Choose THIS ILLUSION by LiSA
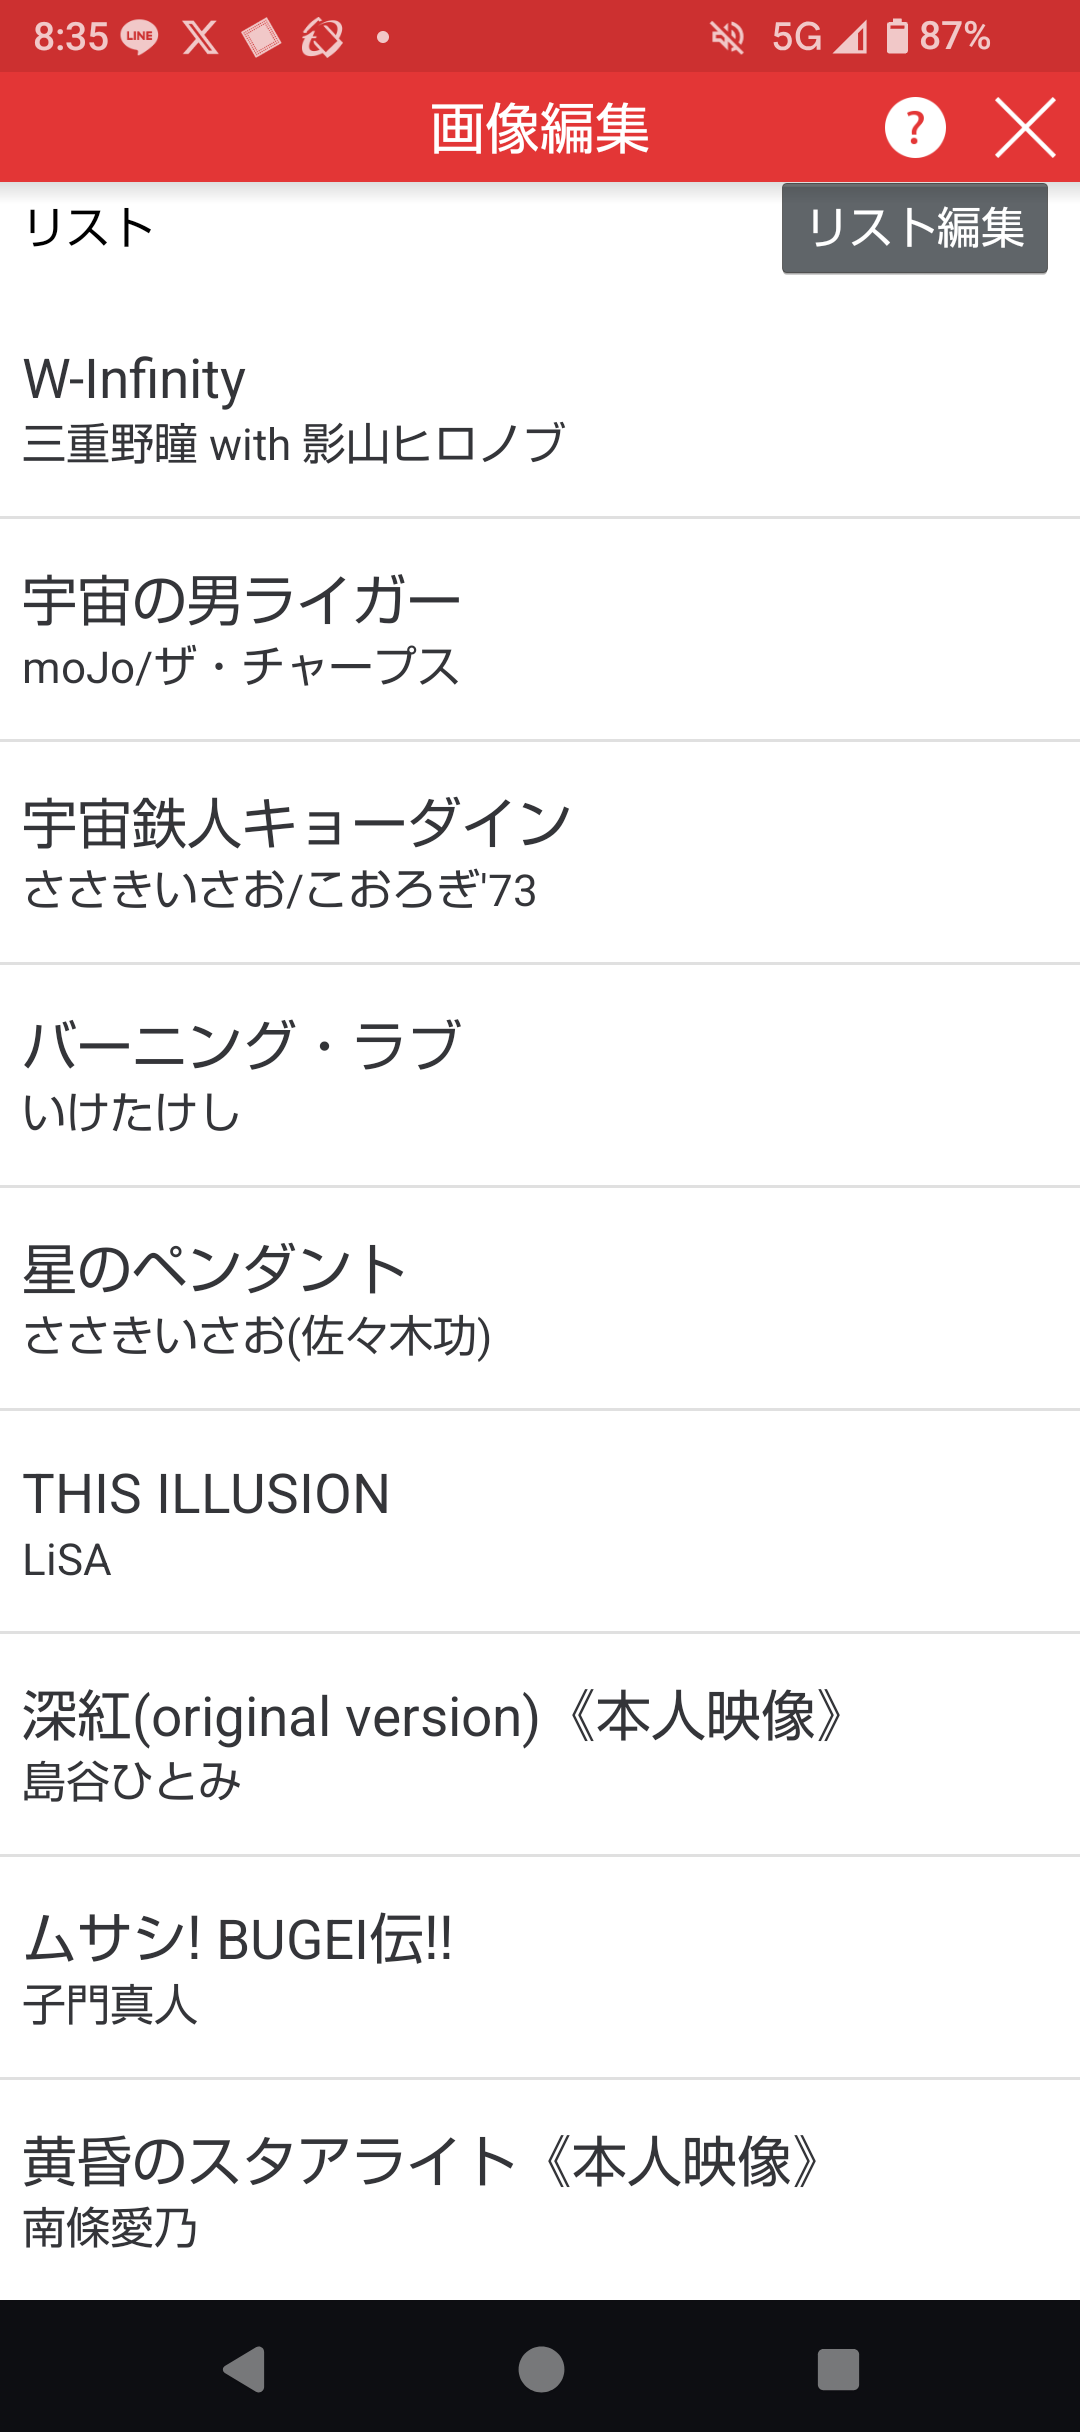The height and width of the screenshot is (2432, 1080). [x=540, y=1522]
